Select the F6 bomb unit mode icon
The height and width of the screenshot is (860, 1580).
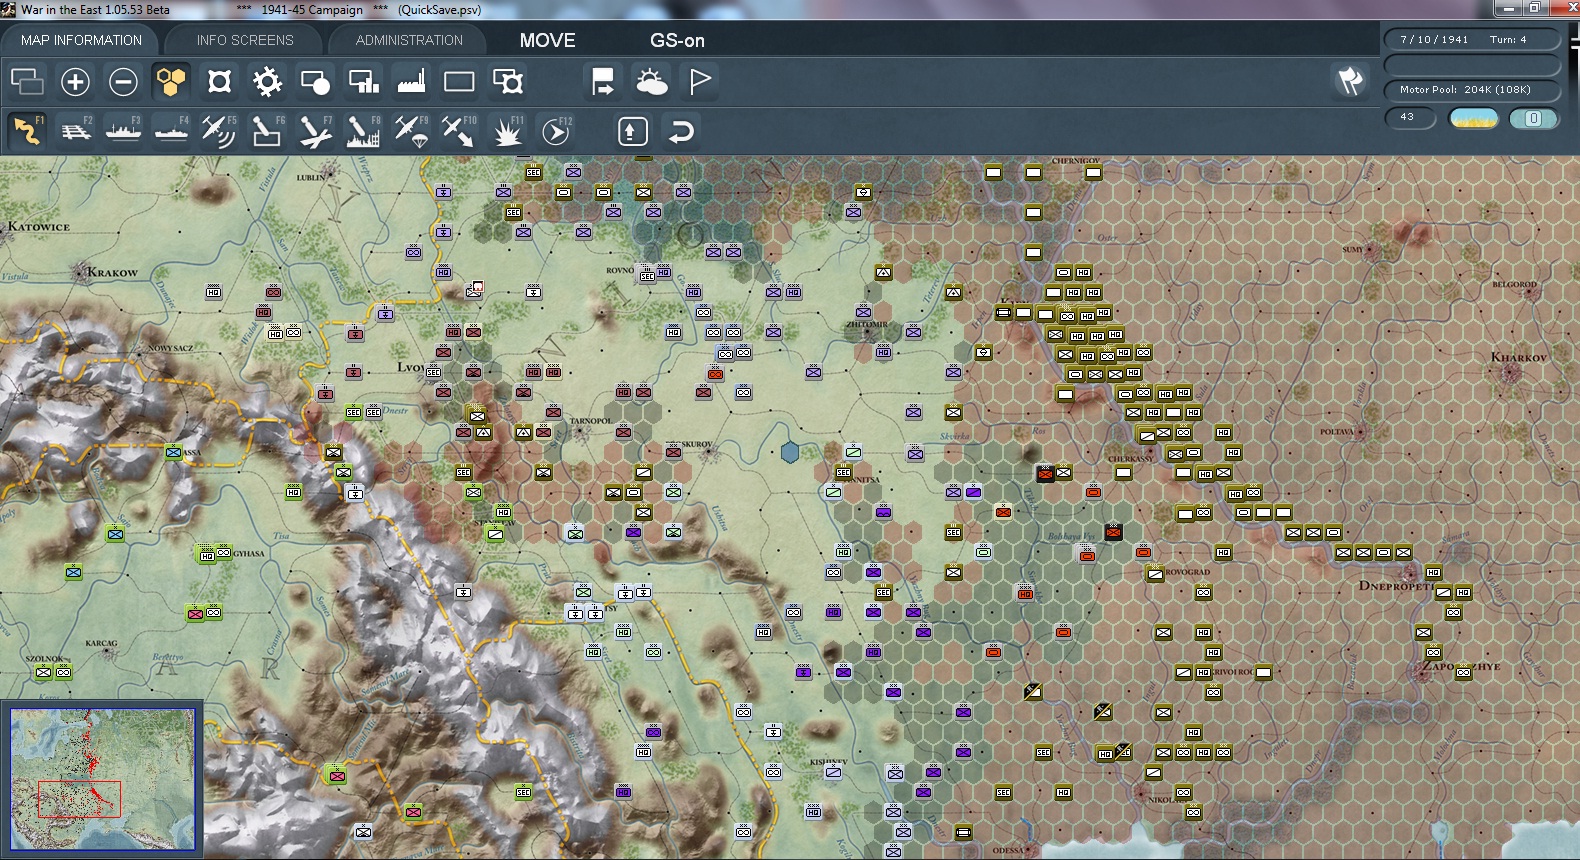[x=267, y=131]
